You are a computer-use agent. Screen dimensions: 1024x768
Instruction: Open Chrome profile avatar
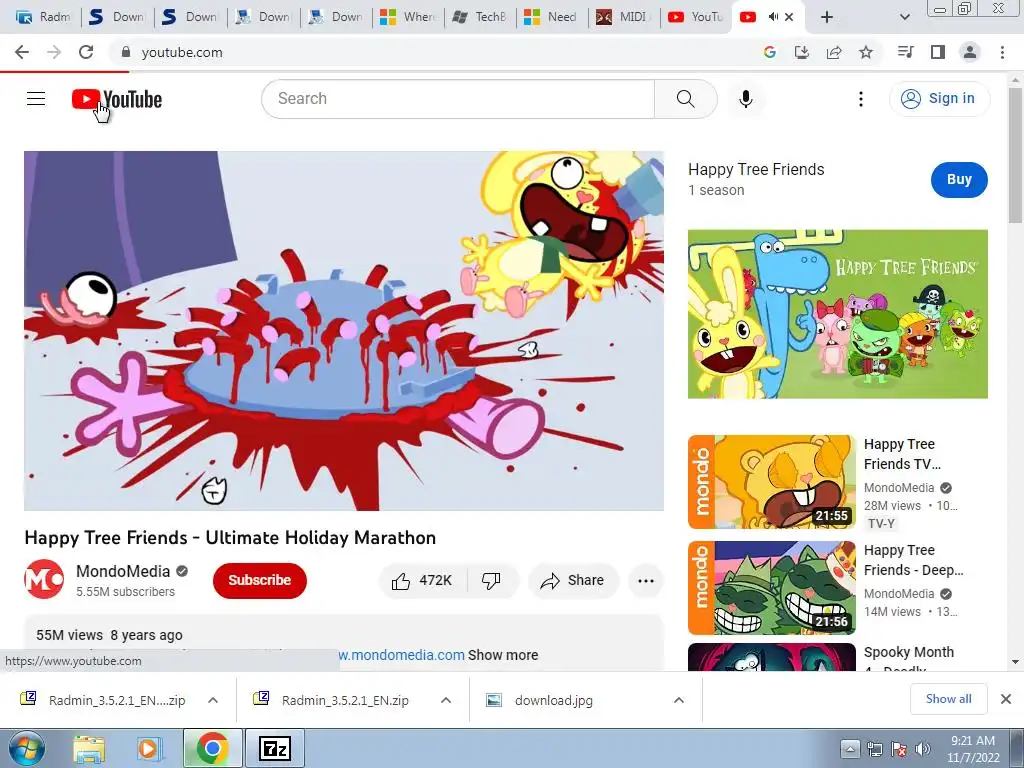pyautogui.click(x=970, y=52)
